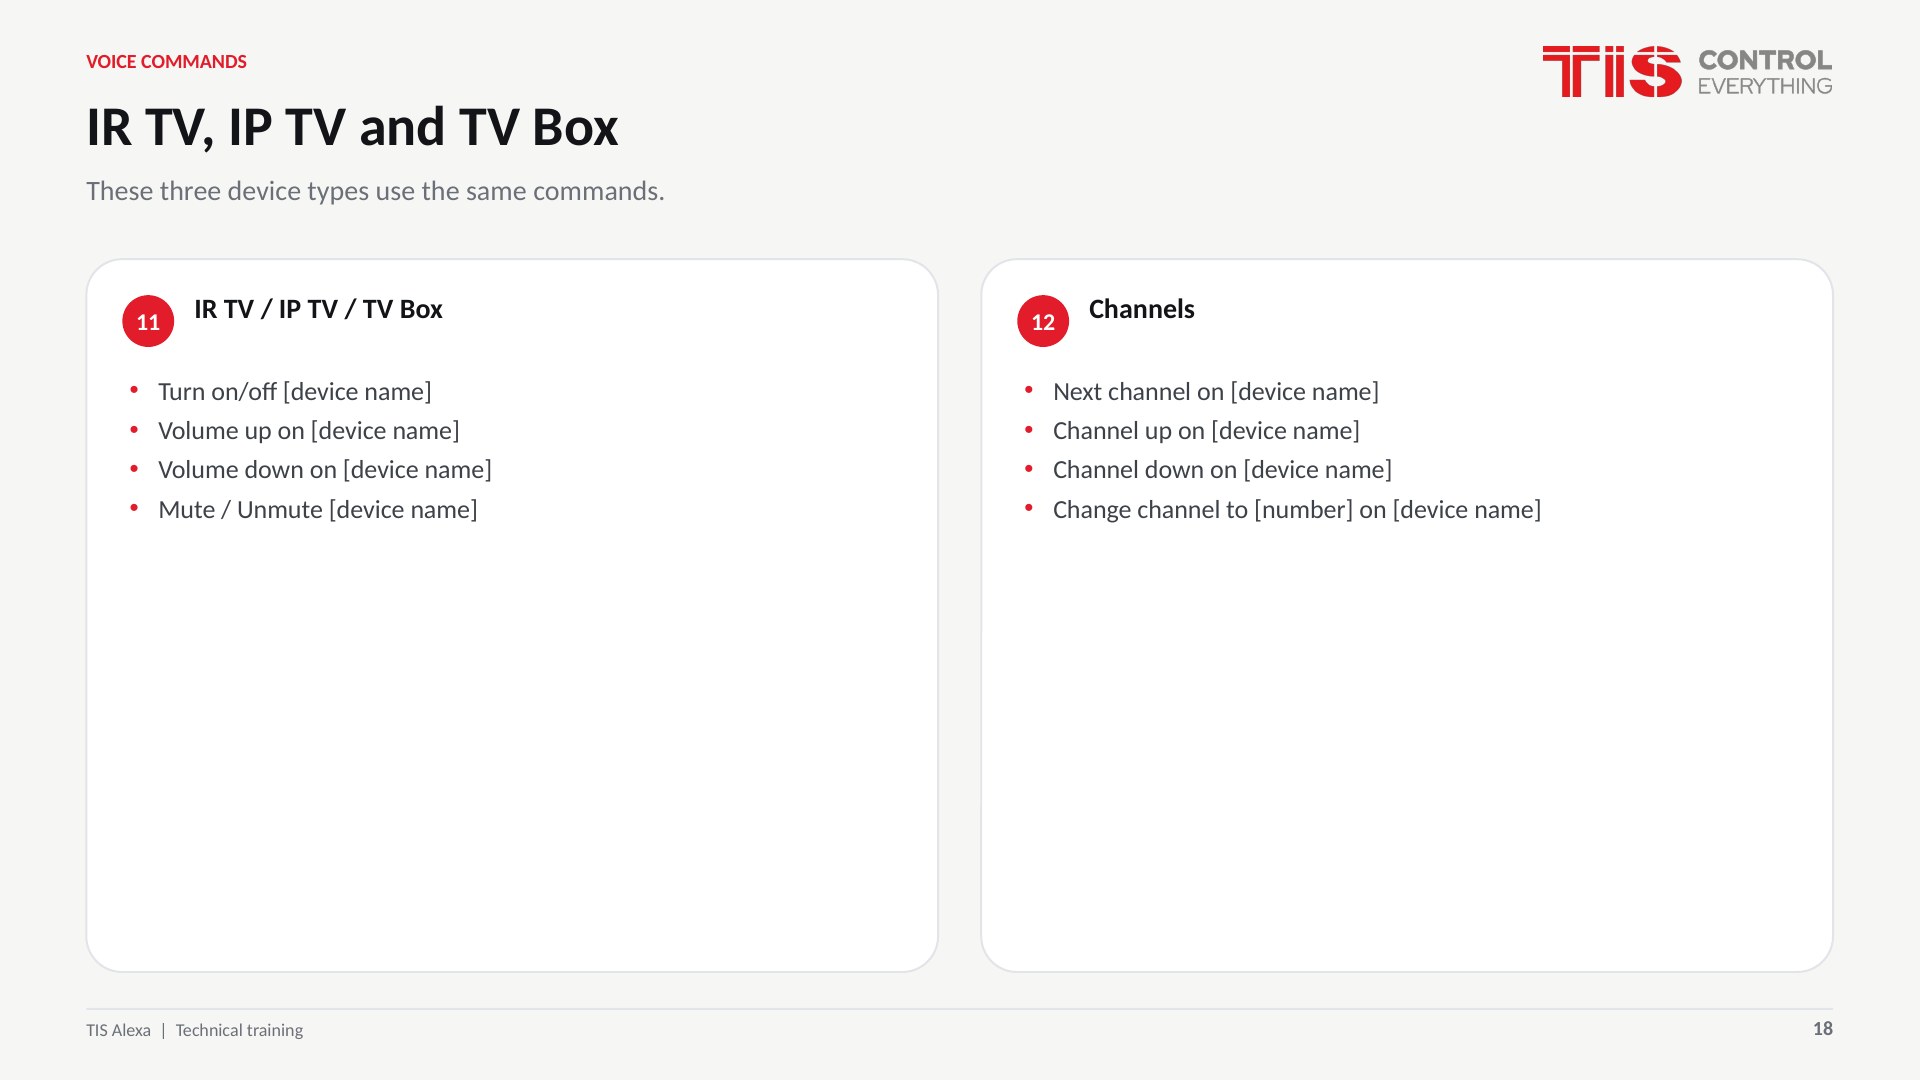Select 'Change channel to [number] on [device name]' bullet
1920x1080 pixels.
pyautogui.click(x=1297, y=510)
